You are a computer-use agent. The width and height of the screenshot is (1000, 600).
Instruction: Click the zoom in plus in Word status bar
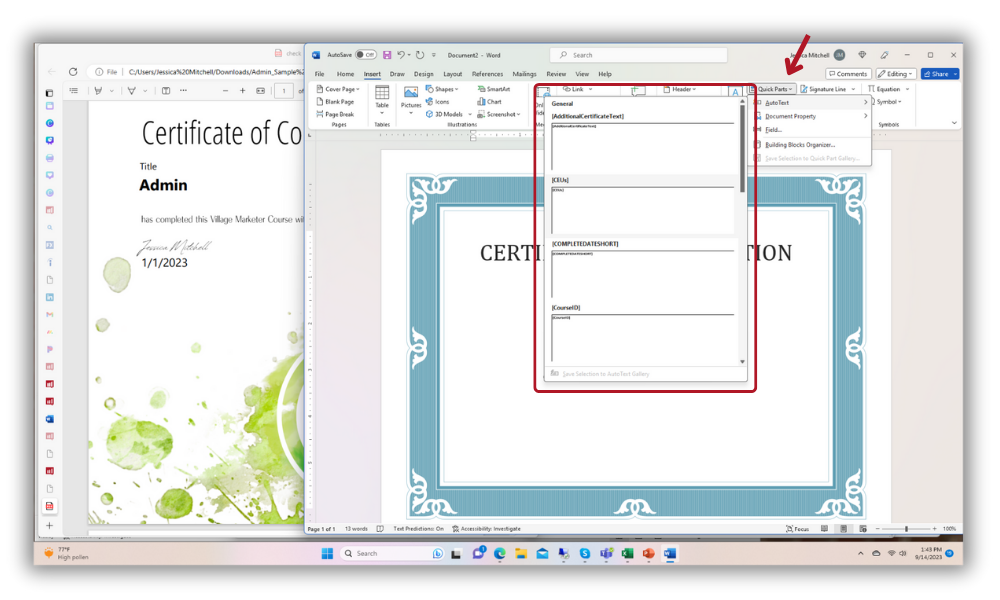[934, 529]
